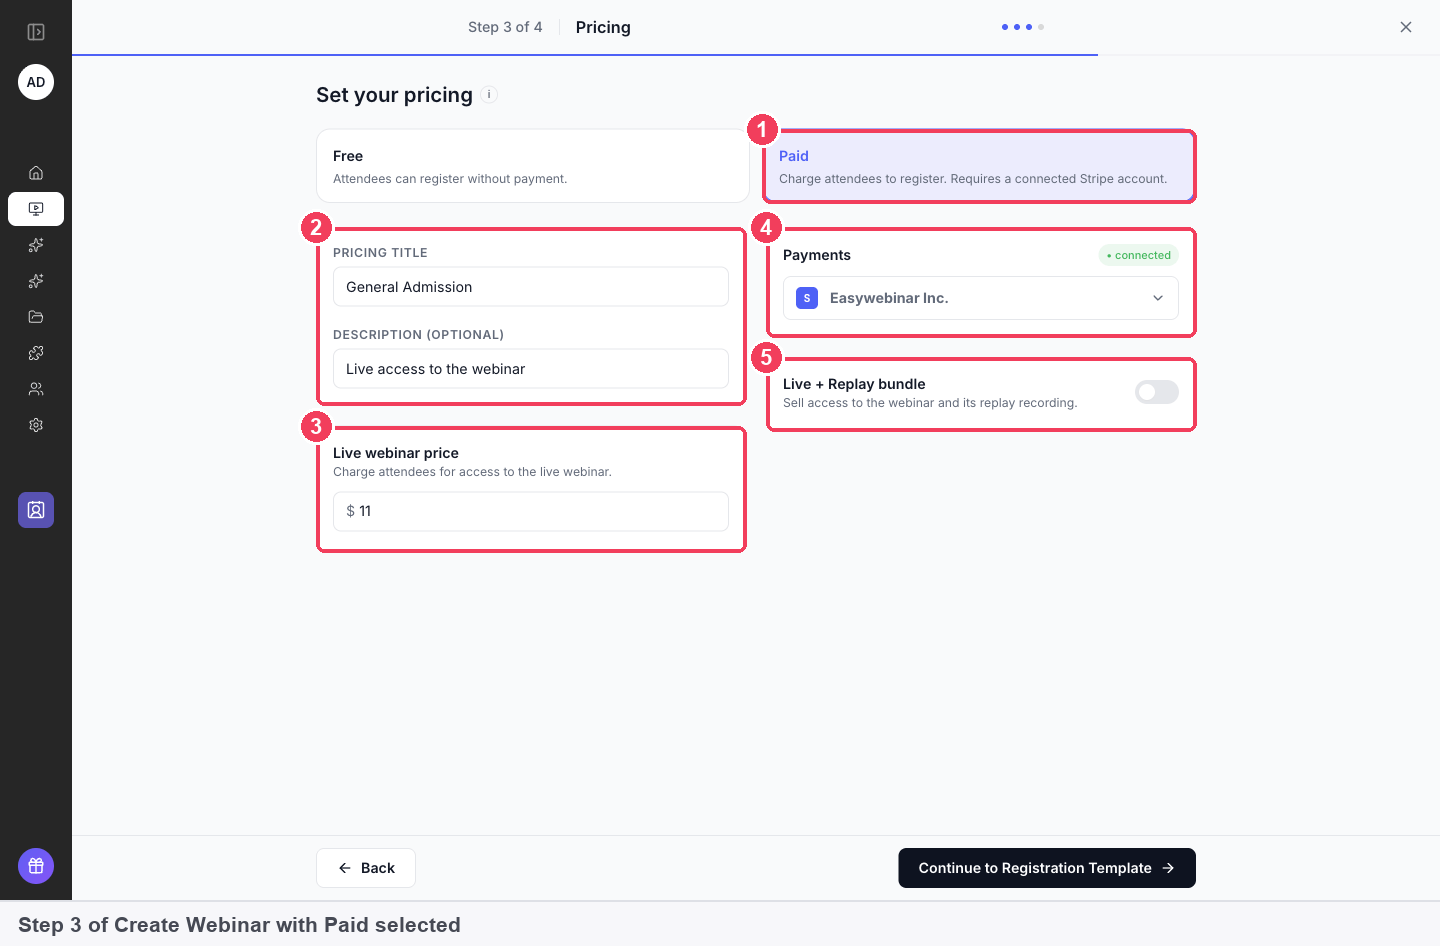Click the Back button
Image resolution: width=1440 pixels, height=946 pixels.
[366, 868]
